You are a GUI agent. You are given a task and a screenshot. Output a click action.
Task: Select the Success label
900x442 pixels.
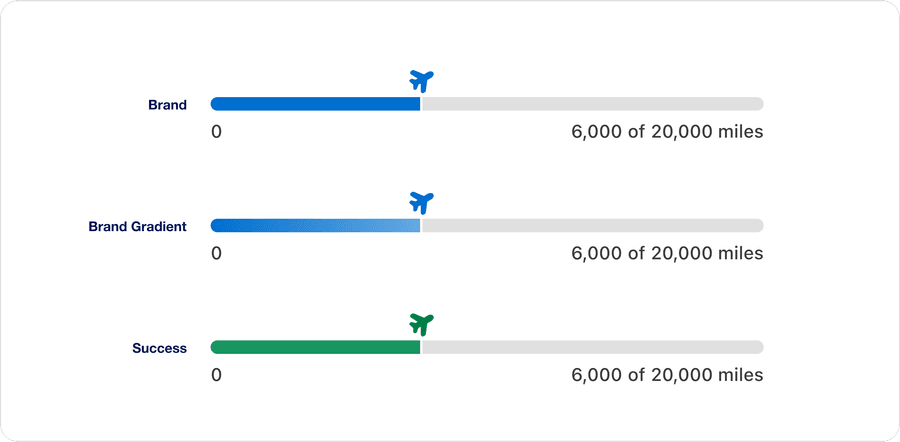coord(159,348)
